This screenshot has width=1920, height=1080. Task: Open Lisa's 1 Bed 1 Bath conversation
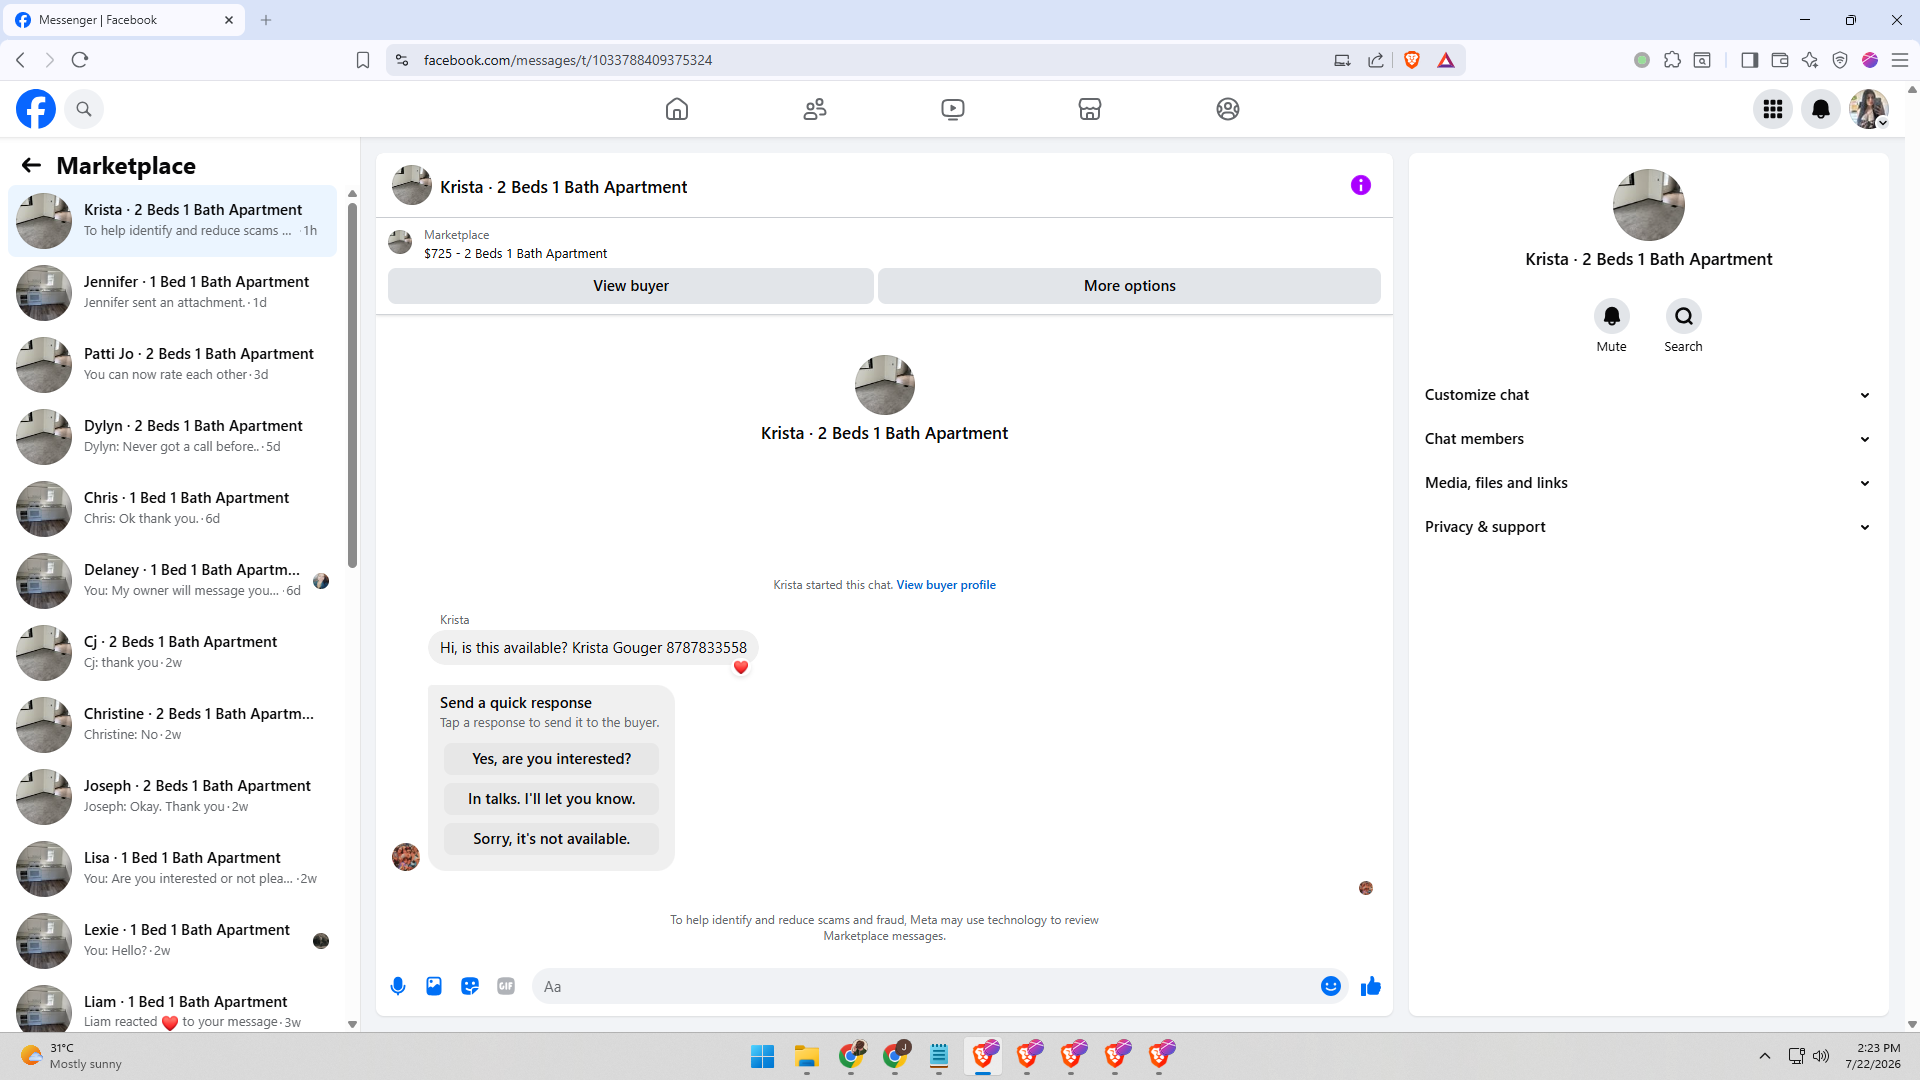(x=173, y=869)
